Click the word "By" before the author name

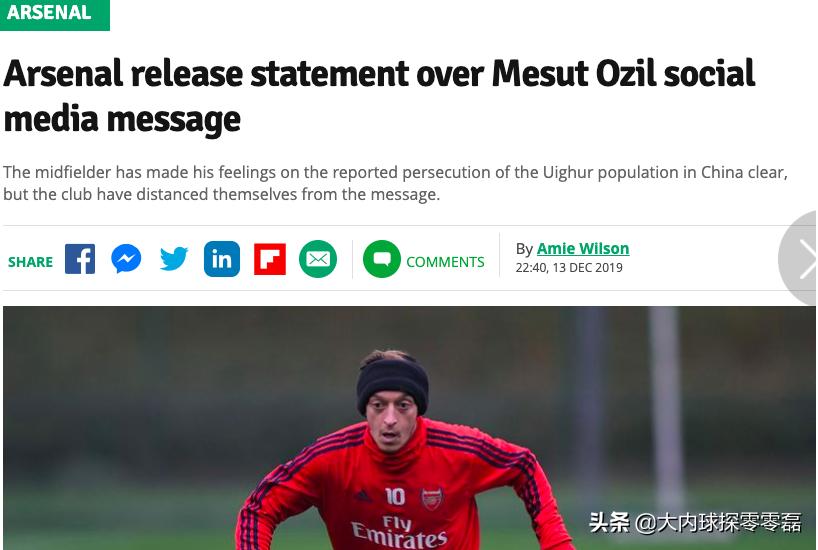[x=524, y=249]
